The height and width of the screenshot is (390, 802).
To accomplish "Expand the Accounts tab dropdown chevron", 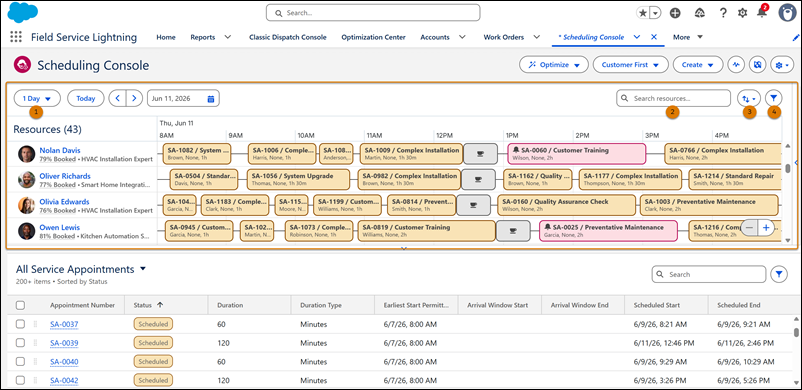I will pyautogui.click(x=462, y=37).
